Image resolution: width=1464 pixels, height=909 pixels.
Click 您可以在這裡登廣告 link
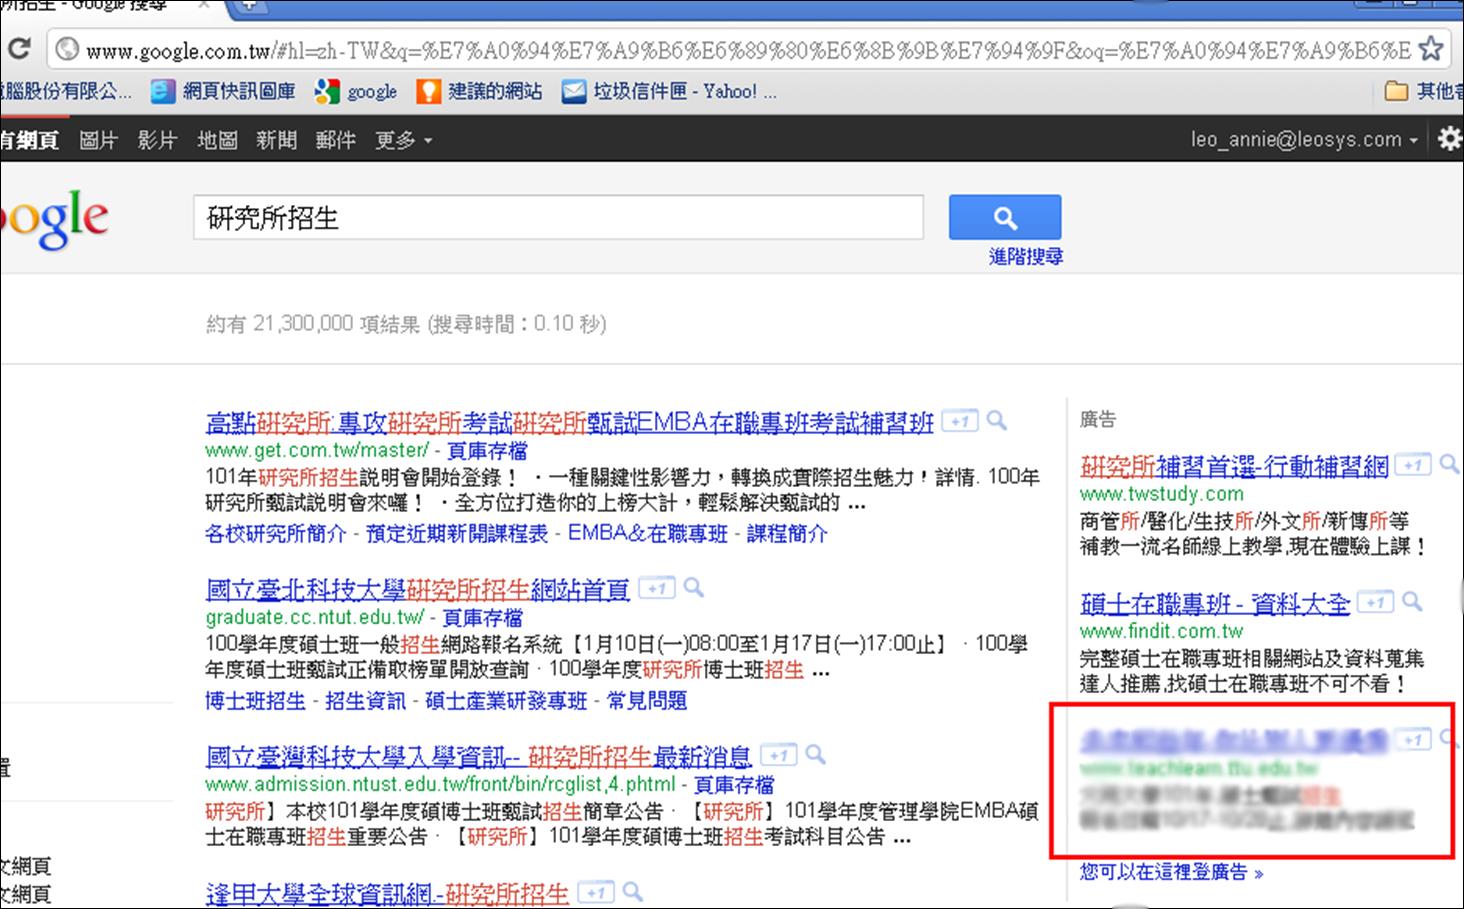(x=1171, y=872)
